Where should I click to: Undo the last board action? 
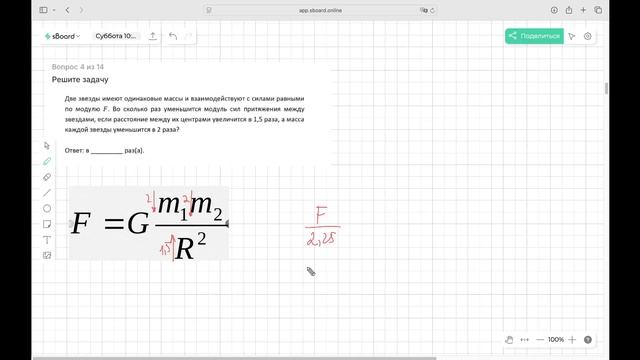click(x=173, y=36)
